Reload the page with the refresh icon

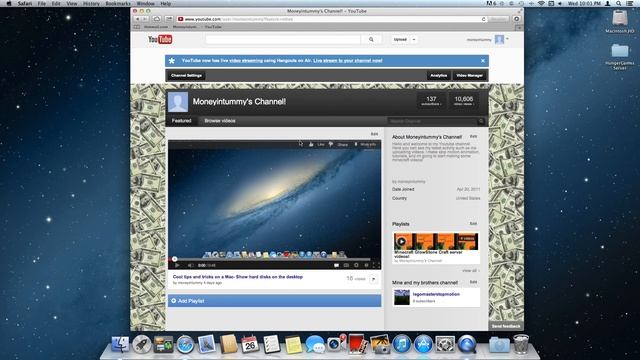tap(484, 19)
